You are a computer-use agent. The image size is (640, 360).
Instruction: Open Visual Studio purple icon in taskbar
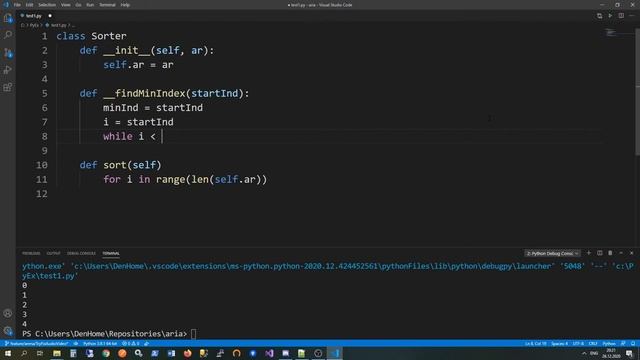(269, 353)
